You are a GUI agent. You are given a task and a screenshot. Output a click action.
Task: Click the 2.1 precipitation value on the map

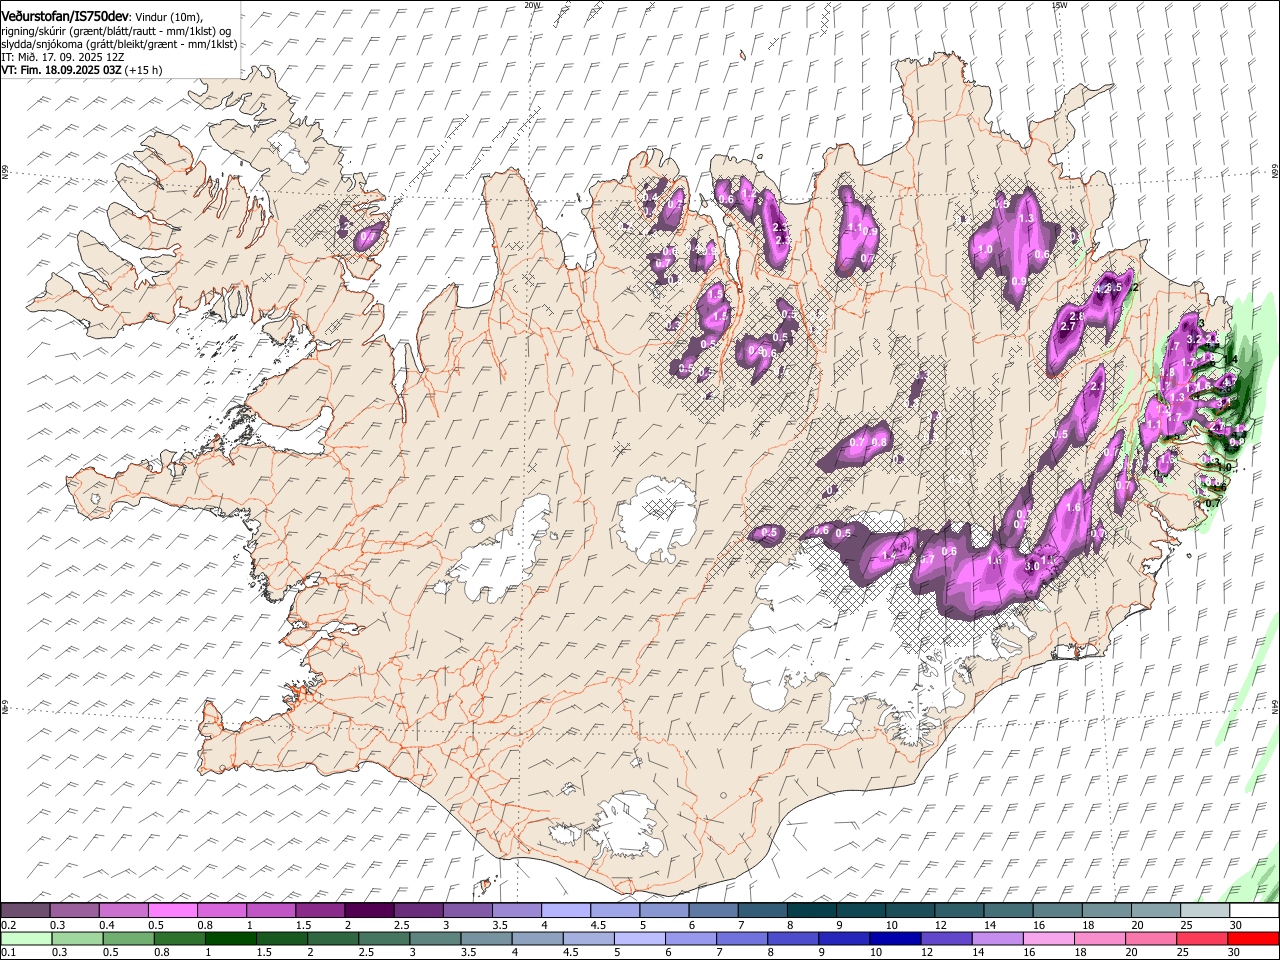1097,387
